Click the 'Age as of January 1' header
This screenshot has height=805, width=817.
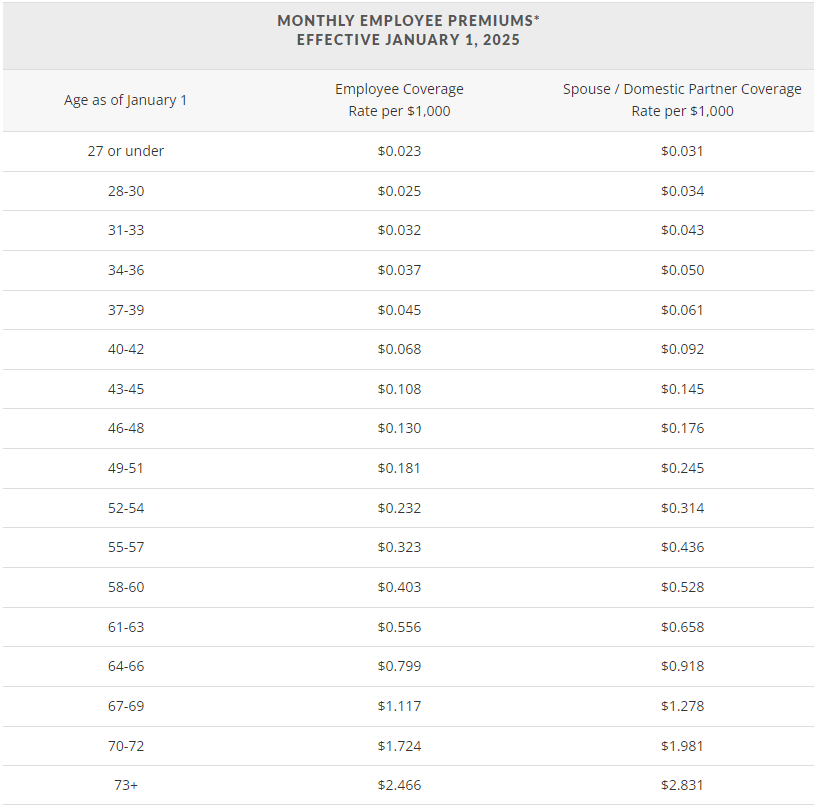click(x=126, y=100)
